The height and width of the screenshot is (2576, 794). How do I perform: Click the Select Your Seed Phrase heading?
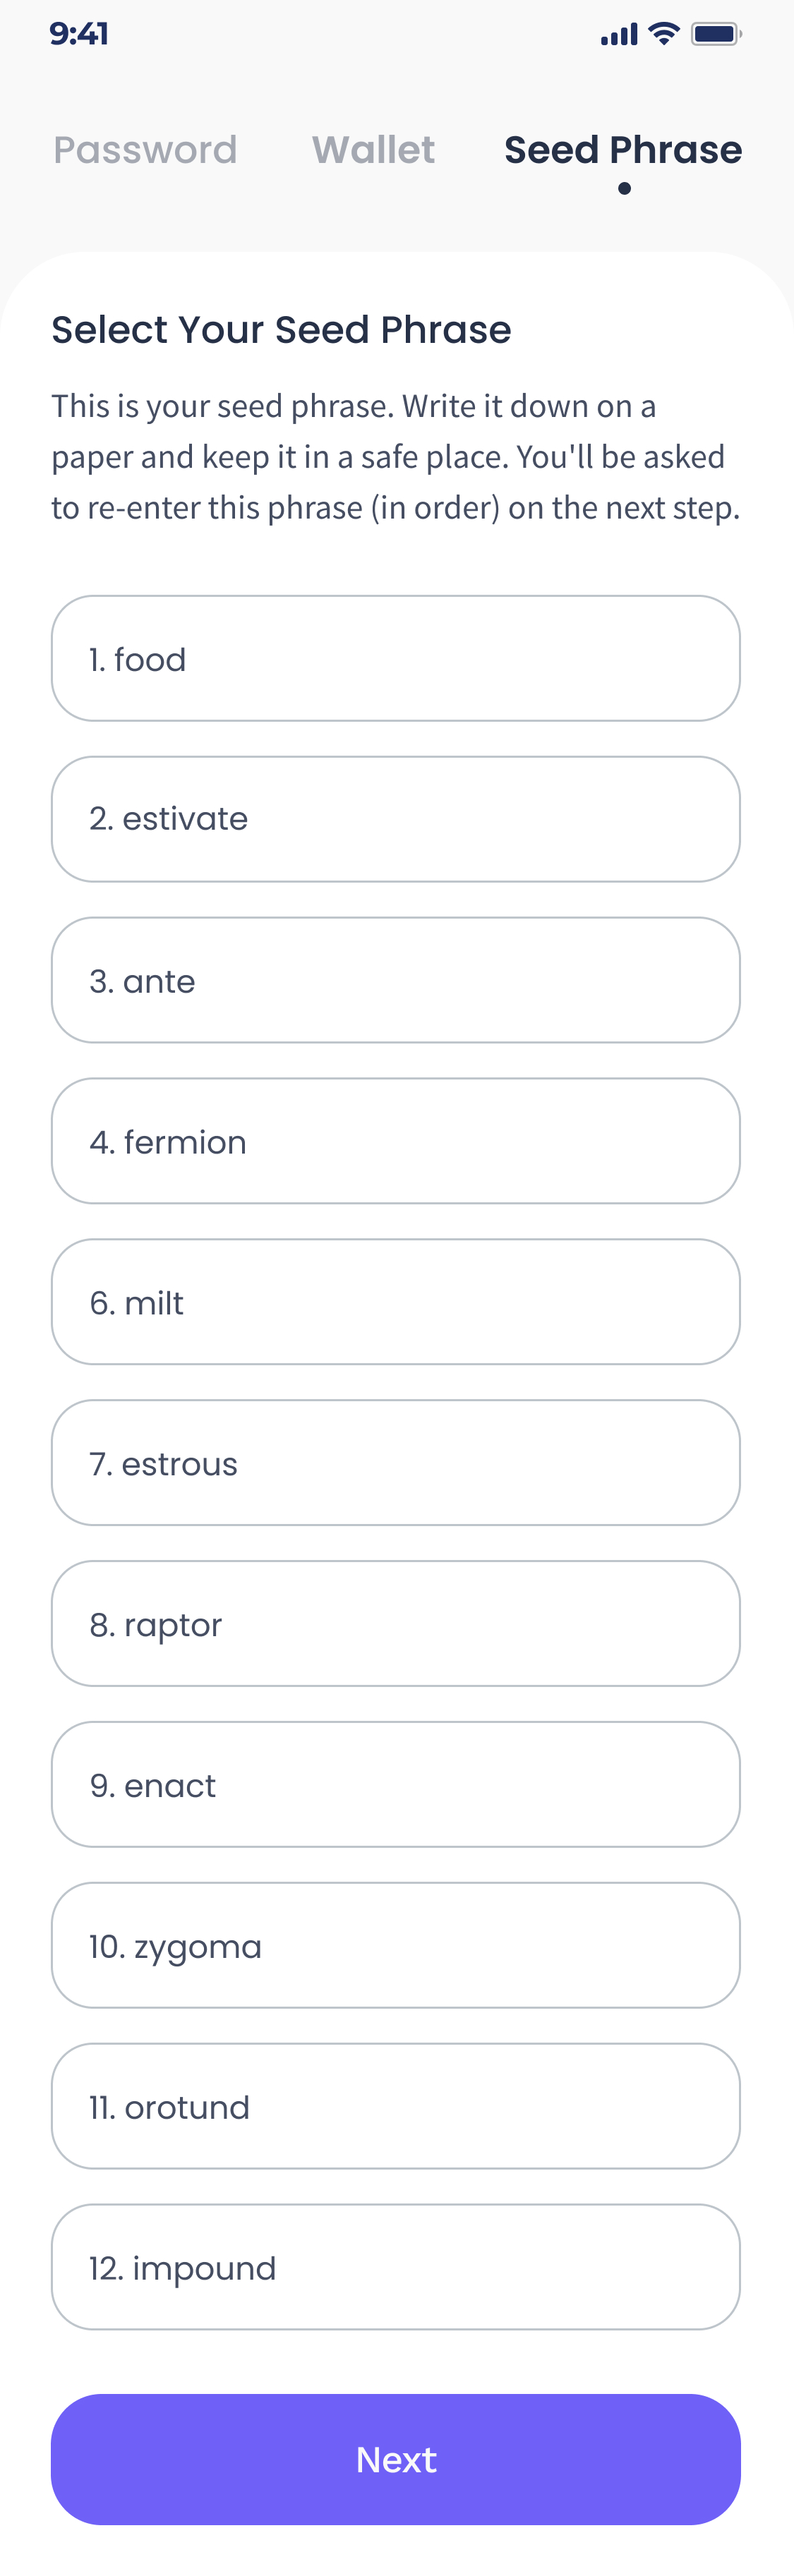[x=281, y=330]
